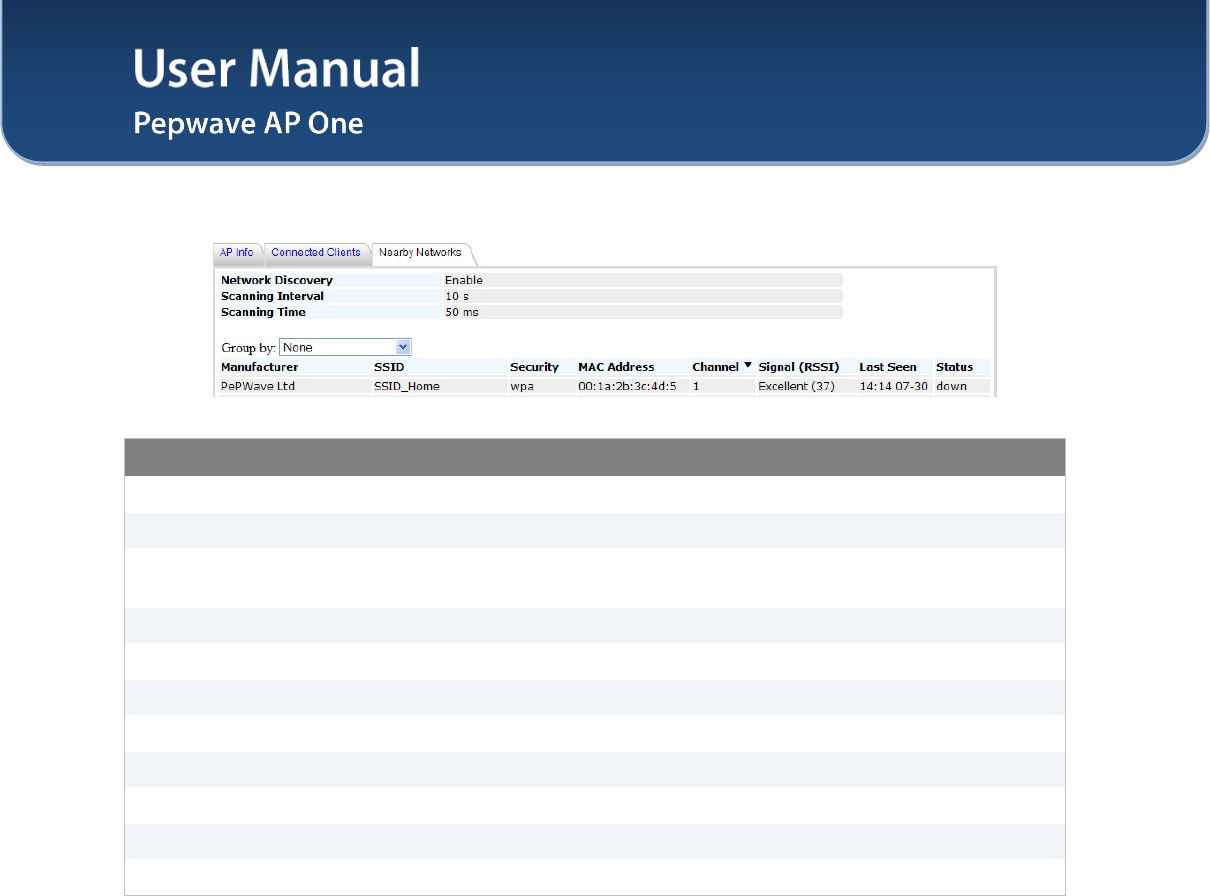Click the SSID_Home cell
This screenshot has width=1210, height=896.
440,386
